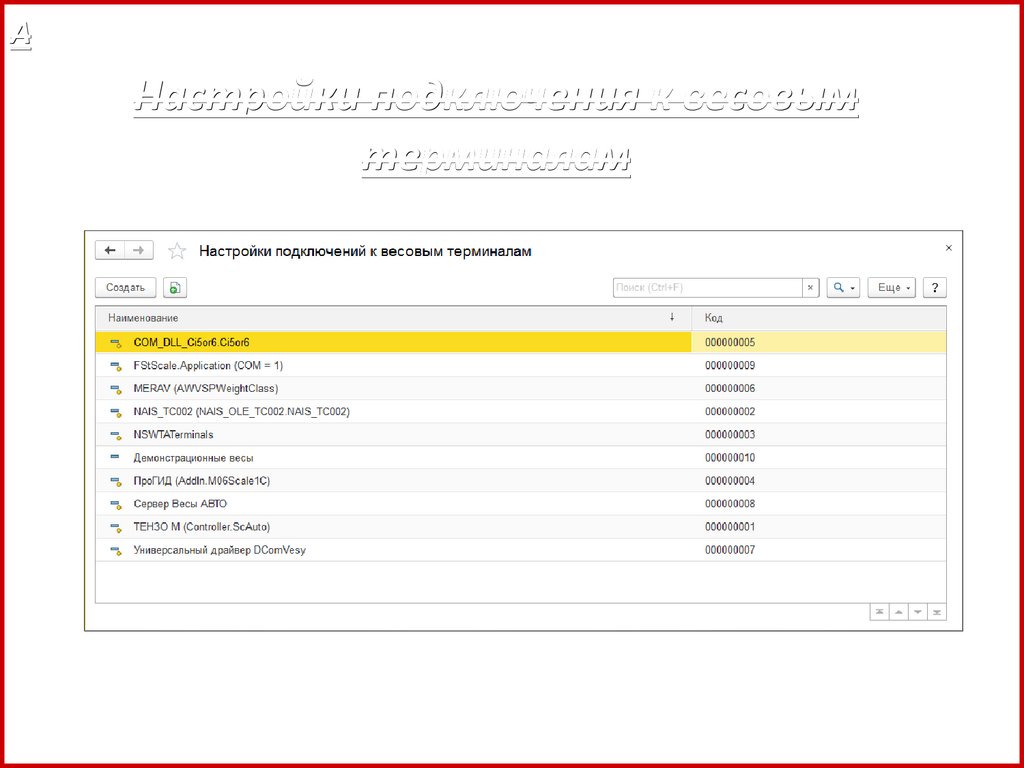Click the forward navigation arrow
Viewport: 1024px width, 768px height.
click(139, 251)
